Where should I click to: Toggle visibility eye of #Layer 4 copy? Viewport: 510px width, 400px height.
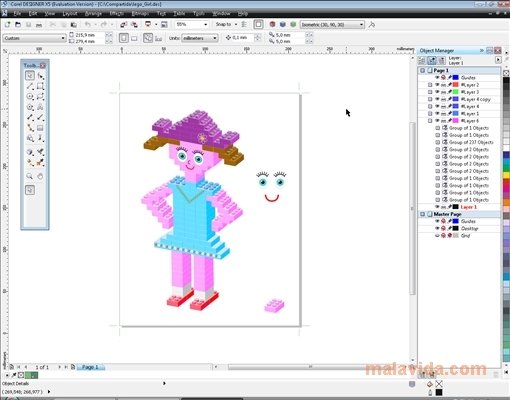pos(437,99)
